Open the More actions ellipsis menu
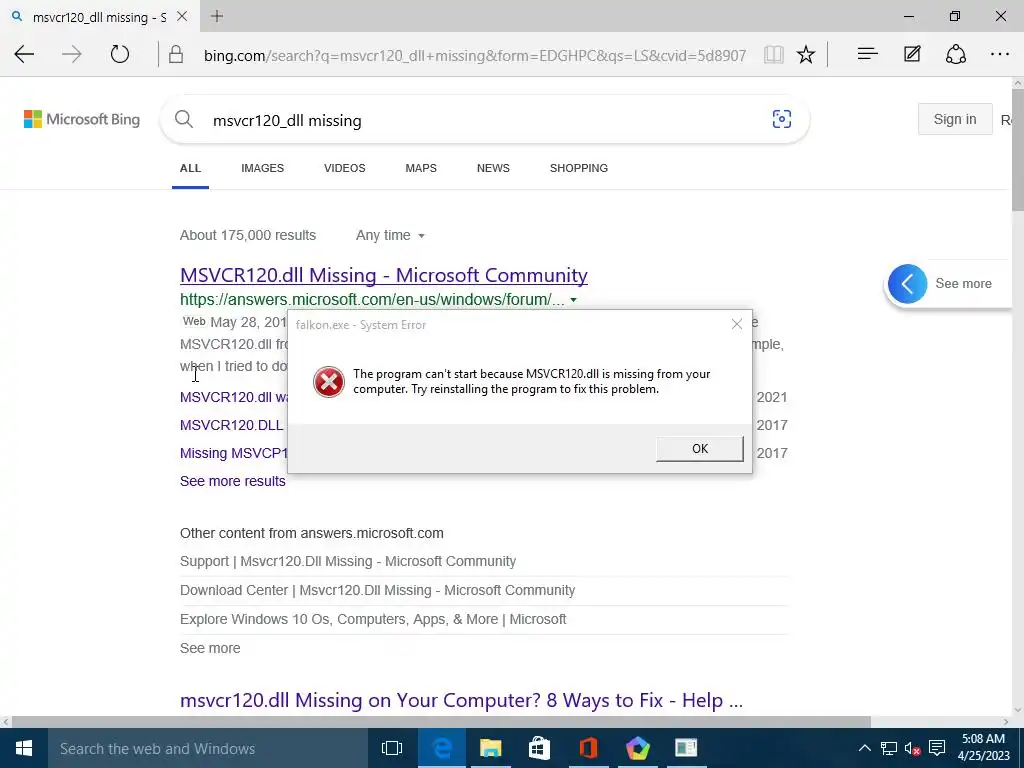 [x=1000, y=54]
